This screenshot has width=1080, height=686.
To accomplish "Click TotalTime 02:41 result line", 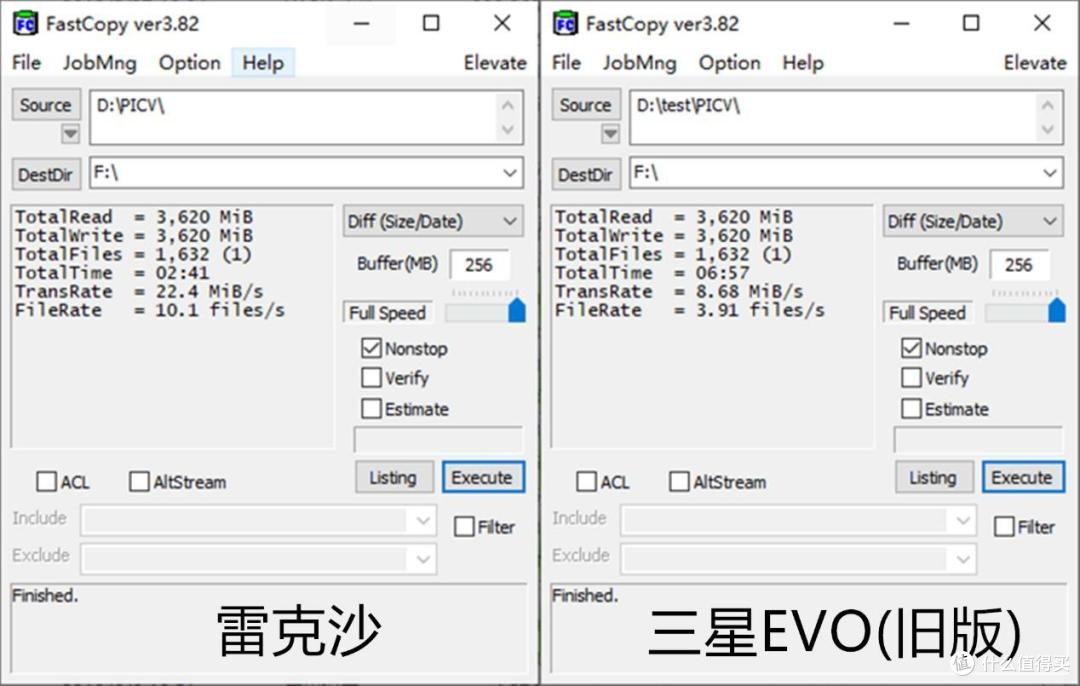I will [x=112, y=273].
